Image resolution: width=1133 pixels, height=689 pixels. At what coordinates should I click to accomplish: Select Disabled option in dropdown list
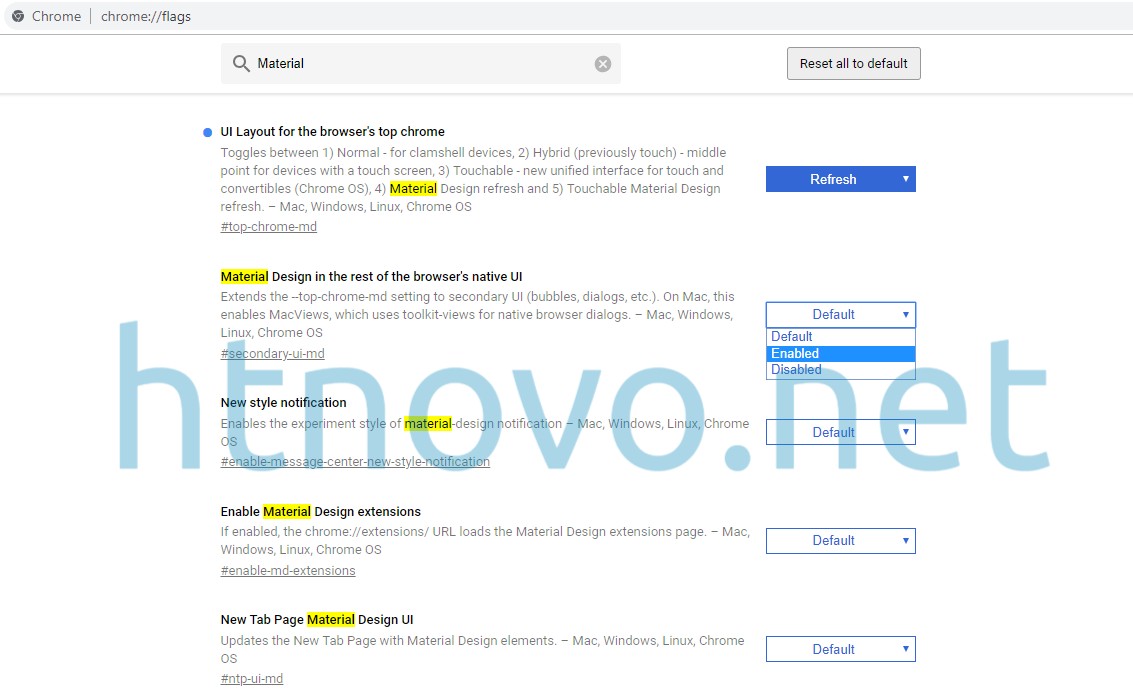coord(840,370)
